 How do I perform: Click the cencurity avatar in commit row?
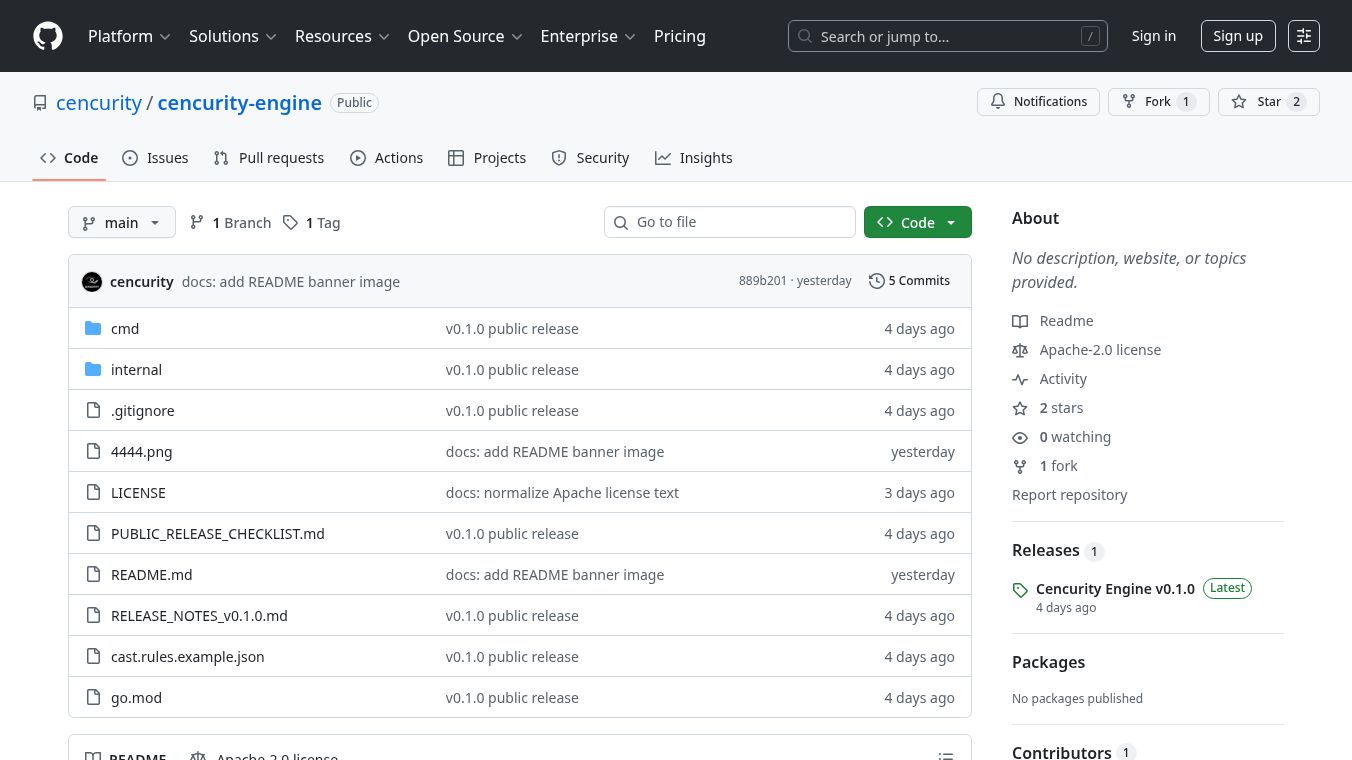point(92,282)
